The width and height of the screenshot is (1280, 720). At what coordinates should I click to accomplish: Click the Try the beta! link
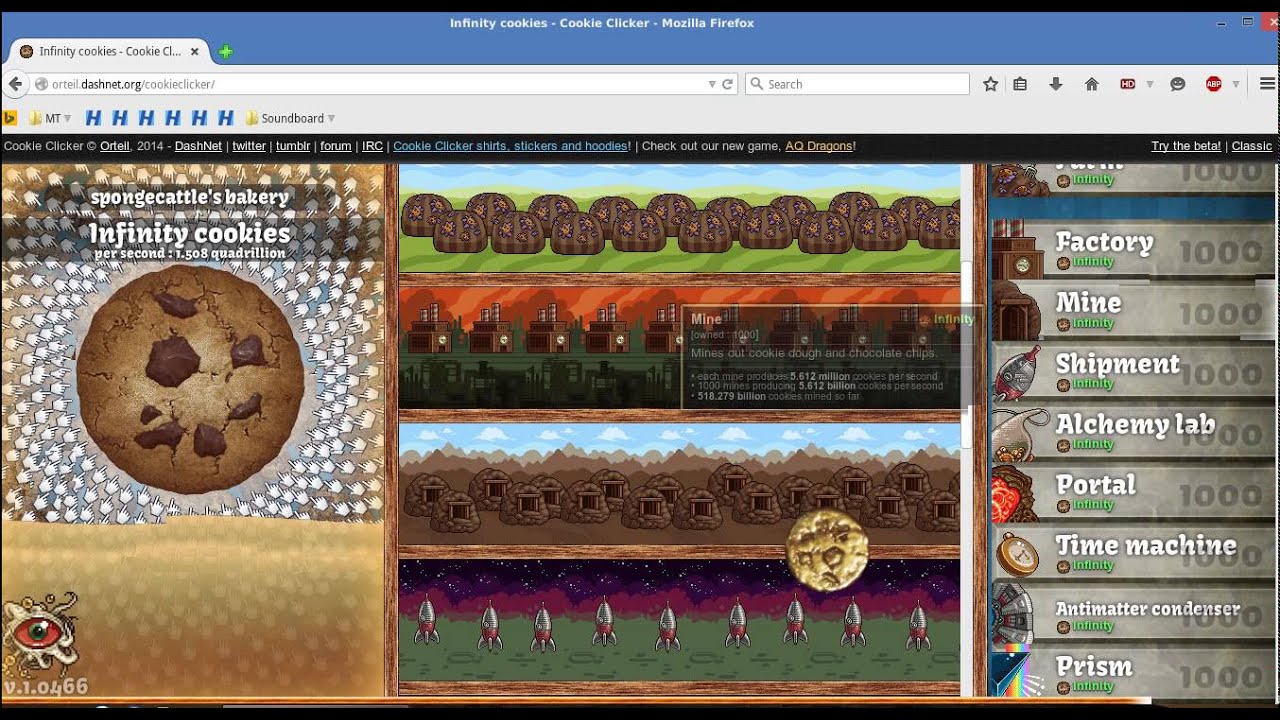[x=1185, y=146]
